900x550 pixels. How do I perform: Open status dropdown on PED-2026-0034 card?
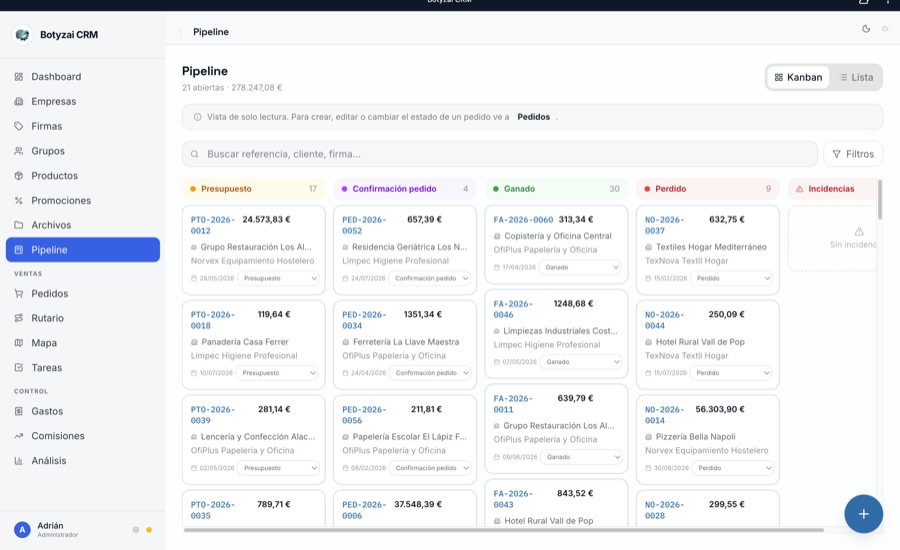click(430, 373)
